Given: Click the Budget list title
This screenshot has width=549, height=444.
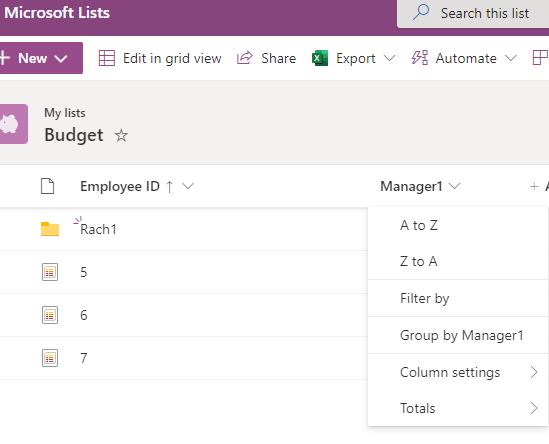Looking at the screenshot, I should tap(74, 135).
